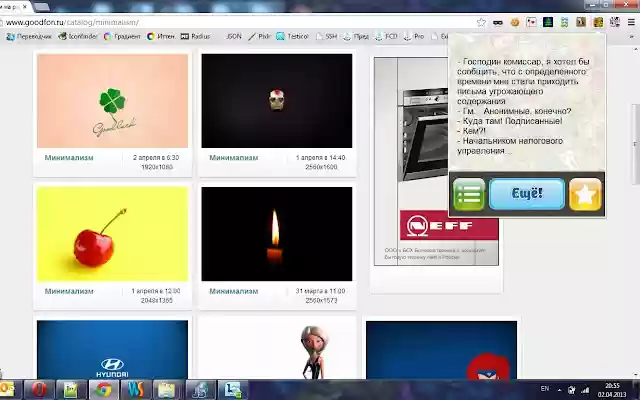Screen dimensions: 640x400
Task: Click the blue Ещё! button
Action: (x=527, y=194)
